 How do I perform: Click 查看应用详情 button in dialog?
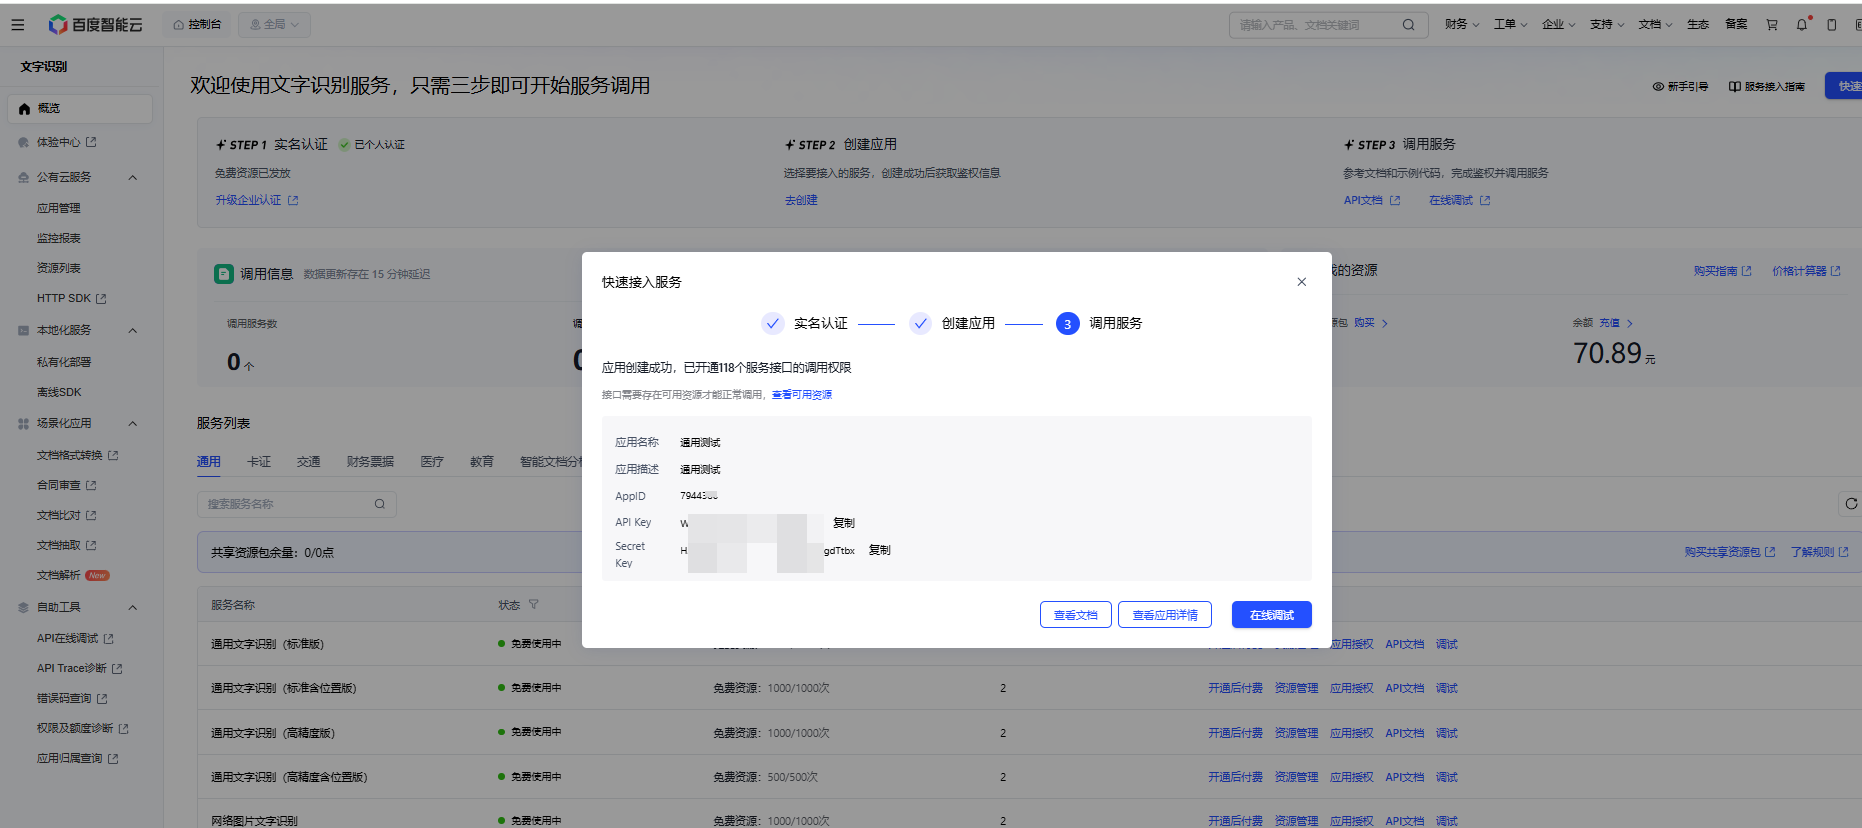(1165, 615)
